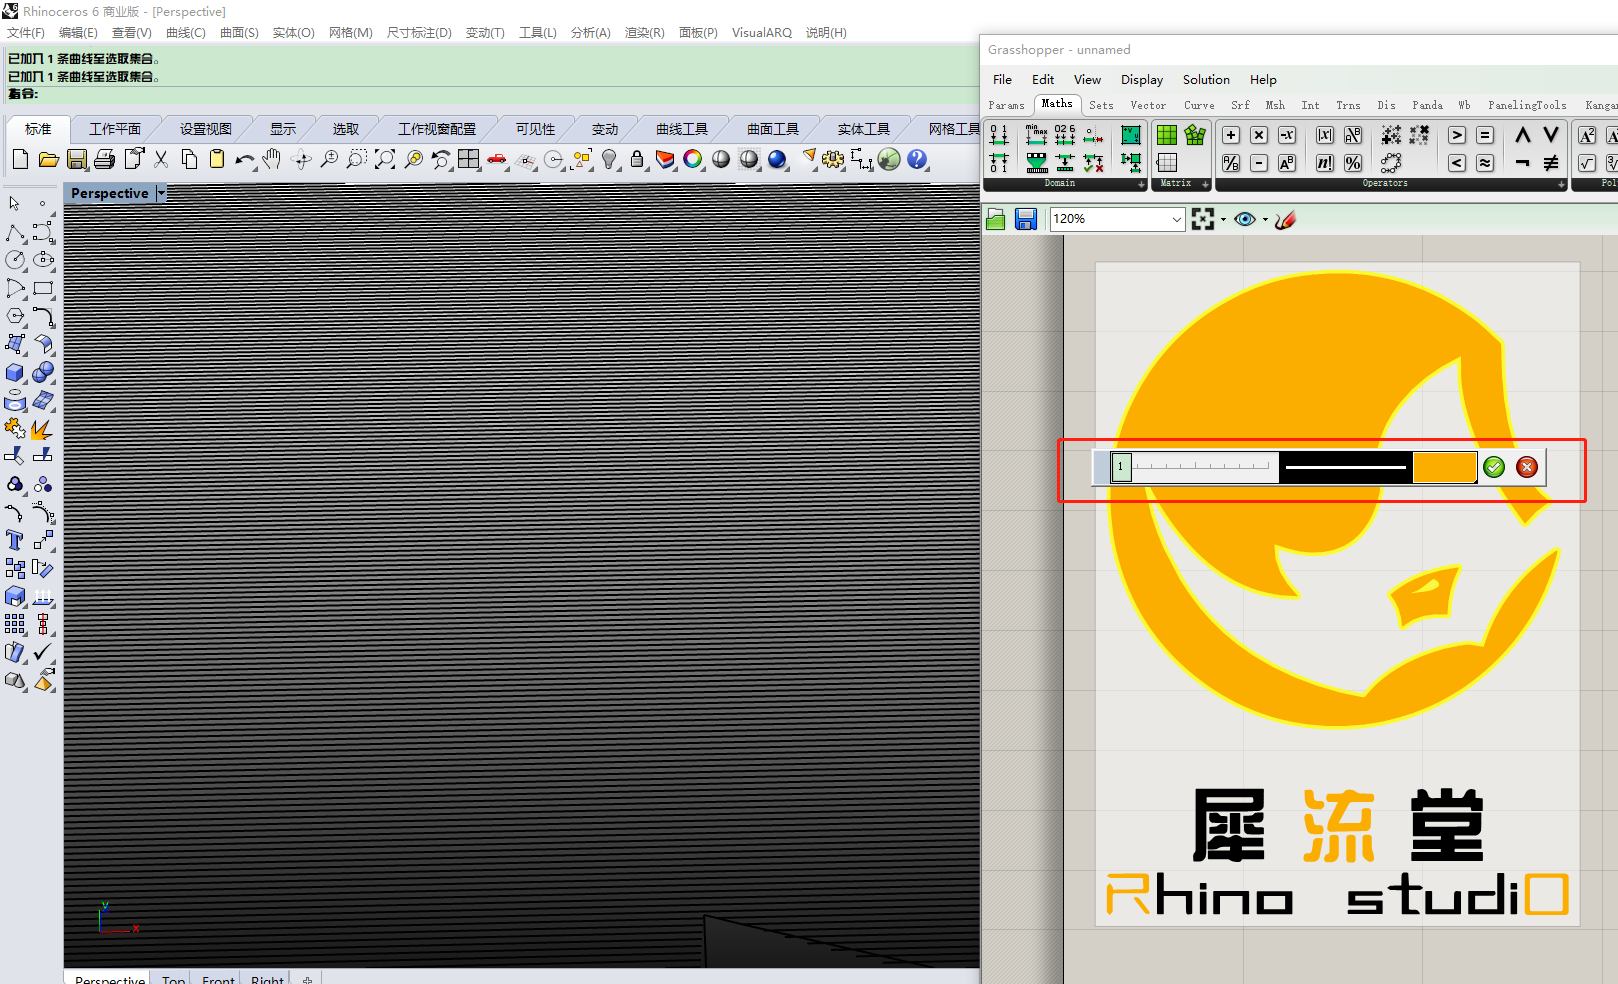Open Rhino options gear icon
Screen dimensions: 1618x984
click(x=833, y=159)
